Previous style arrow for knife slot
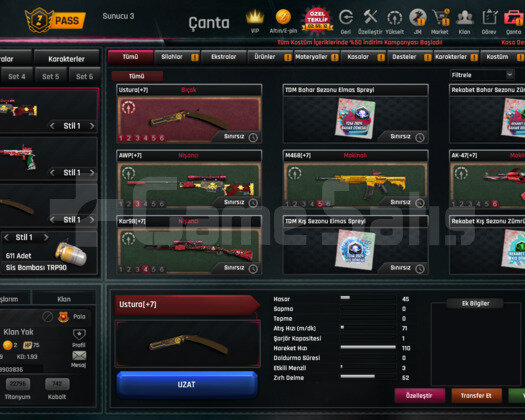Screen dimensions: 525x420 click(52, 220)
